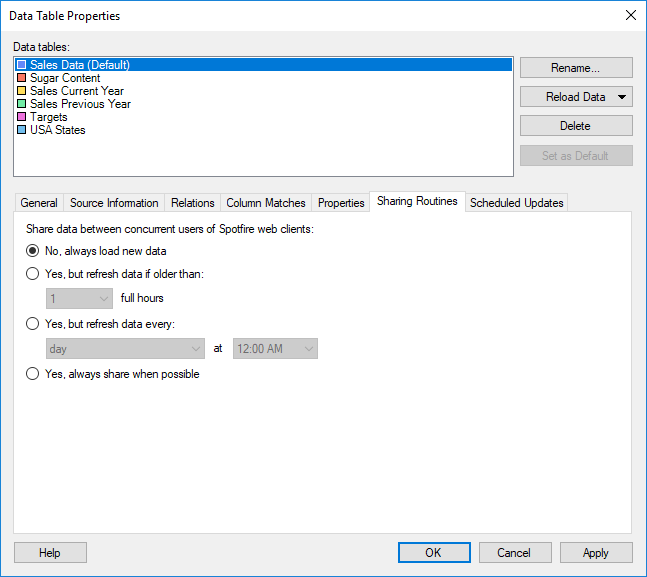The height and width of the screenshot is (577, 647).
Task: Click the Help button
Action: click(x=50, y=553)
